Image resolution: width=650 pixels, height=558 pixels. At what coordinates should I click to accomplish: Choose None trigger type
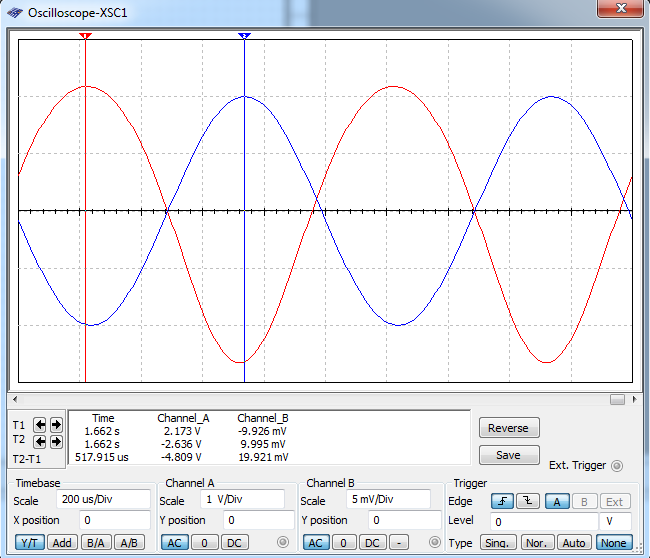pyautogui.click(x=614, y=543)
